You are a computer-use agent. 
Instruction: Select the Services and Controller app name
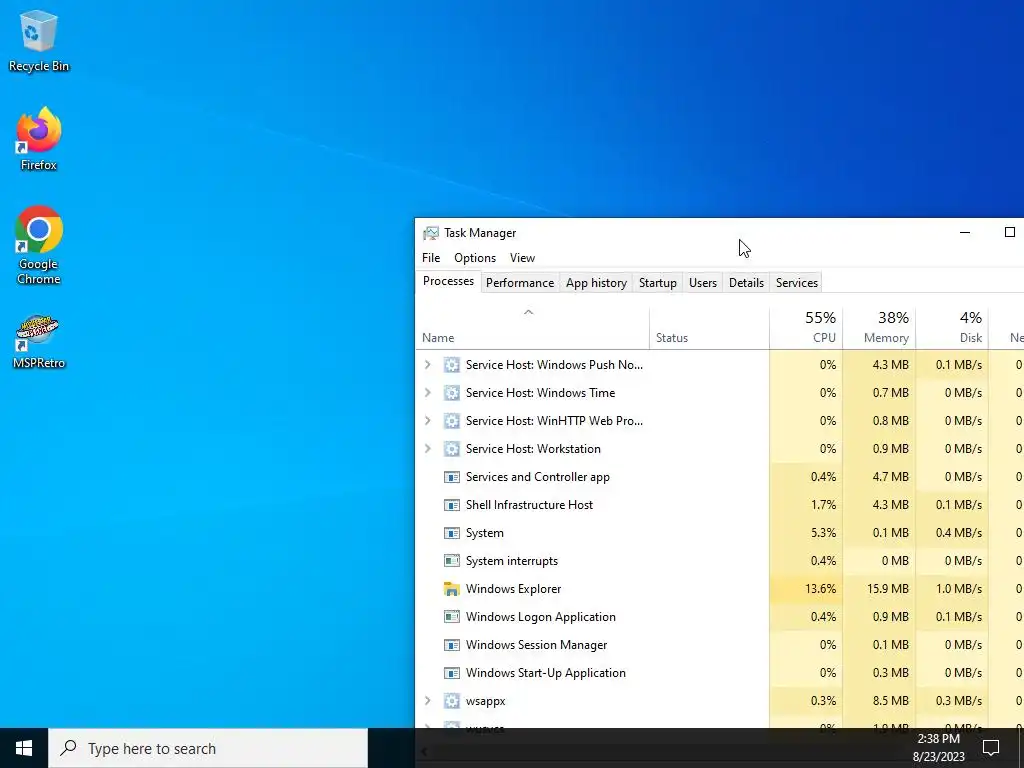tap(537, 477)
